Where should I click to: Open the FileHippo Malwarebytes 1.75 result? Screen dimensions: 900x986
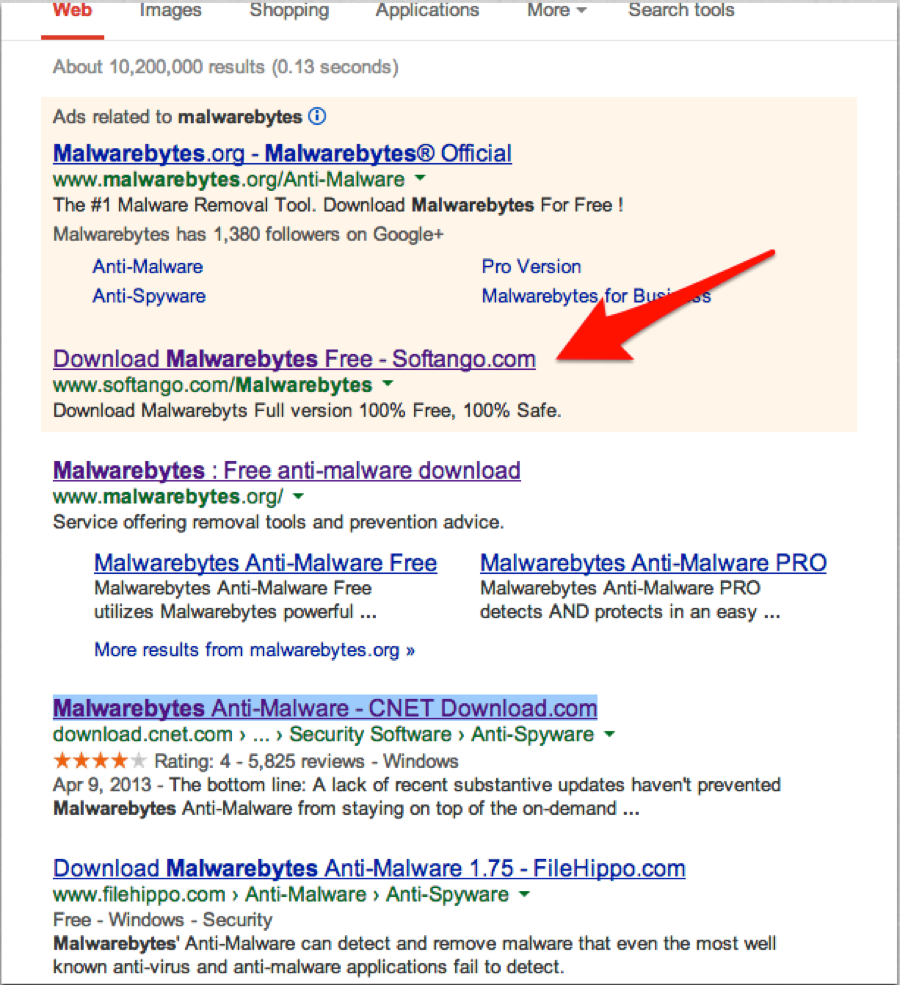pyautogui.click(x=369, y=868)
